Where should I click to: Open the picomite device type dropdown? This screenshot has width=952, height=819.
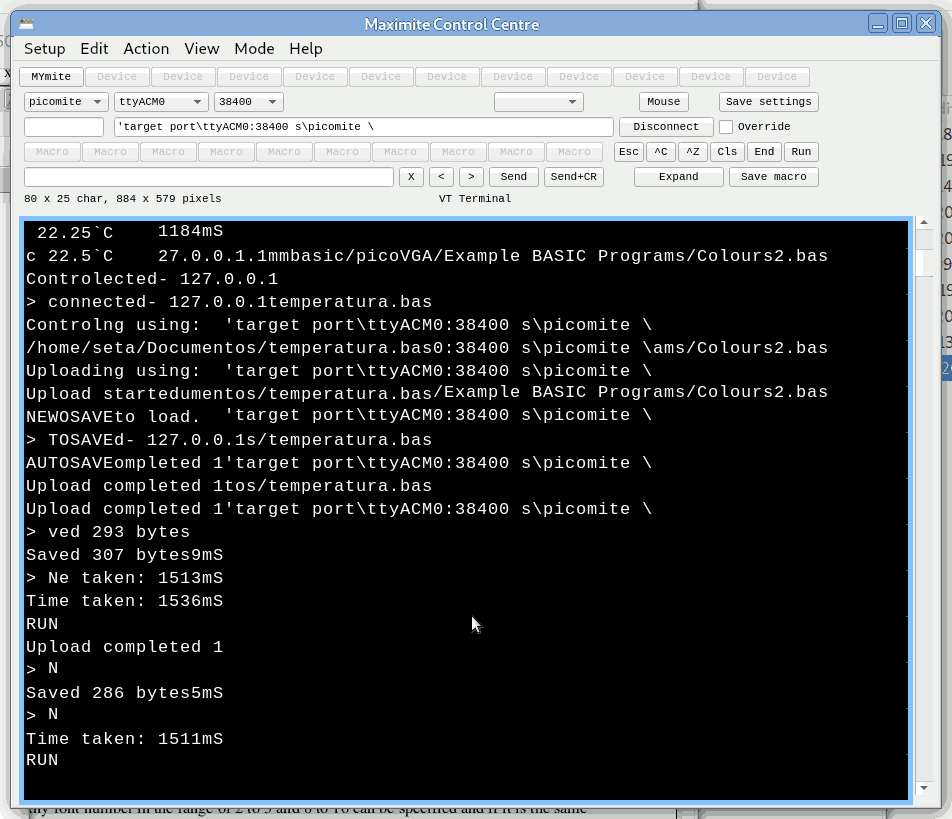66,101
